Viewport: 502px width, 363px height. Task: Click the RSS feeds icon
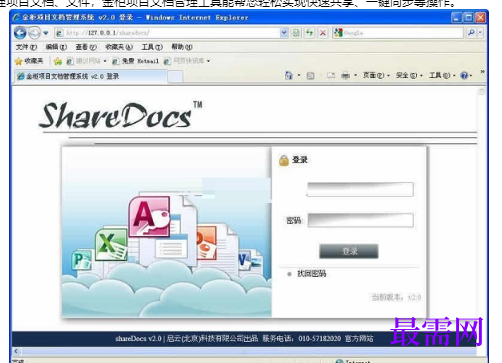[310, 76]
